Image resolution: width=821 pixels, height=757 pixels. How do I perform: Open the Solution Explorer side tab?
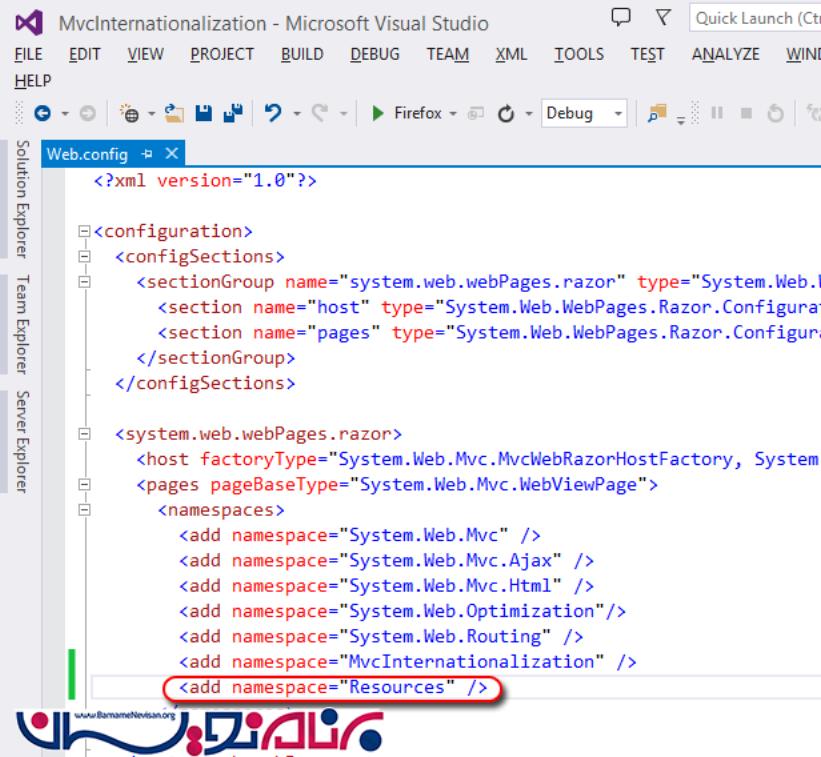tap(21, 200)
